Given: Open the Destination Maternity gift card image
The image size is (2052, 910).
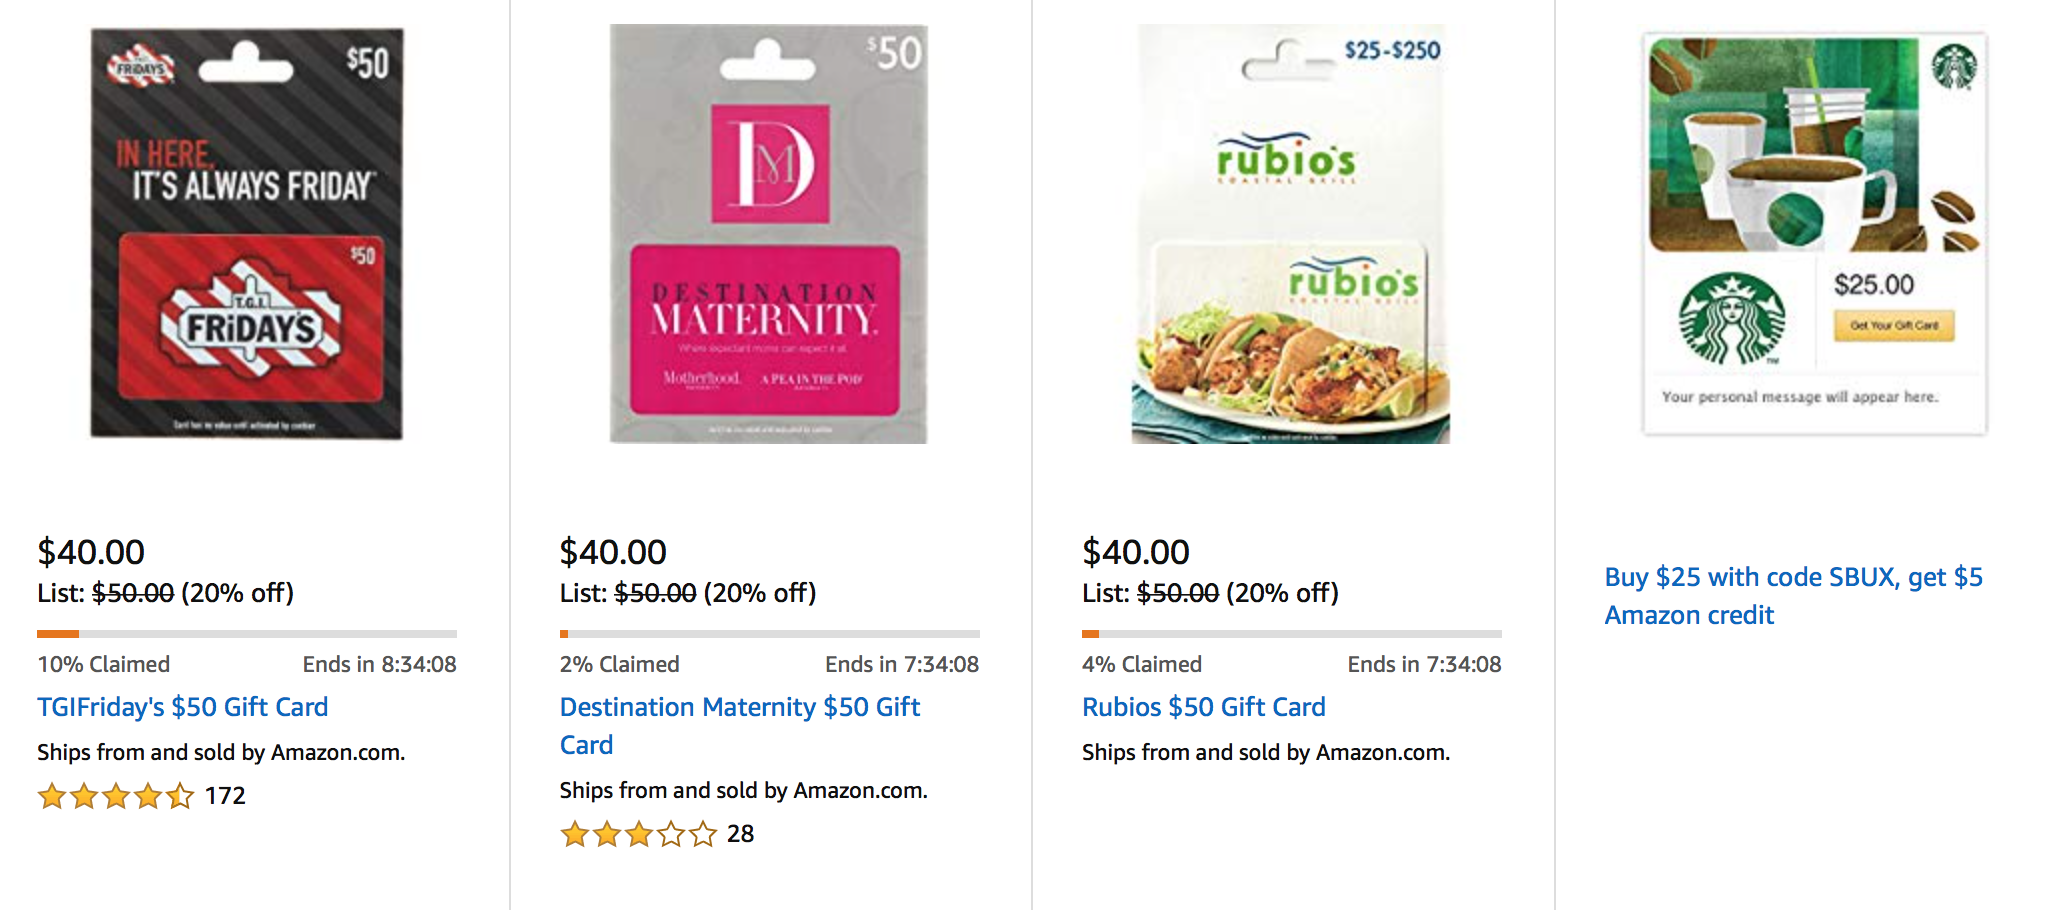Looking at the screenshot, I should tap(768, 233).
